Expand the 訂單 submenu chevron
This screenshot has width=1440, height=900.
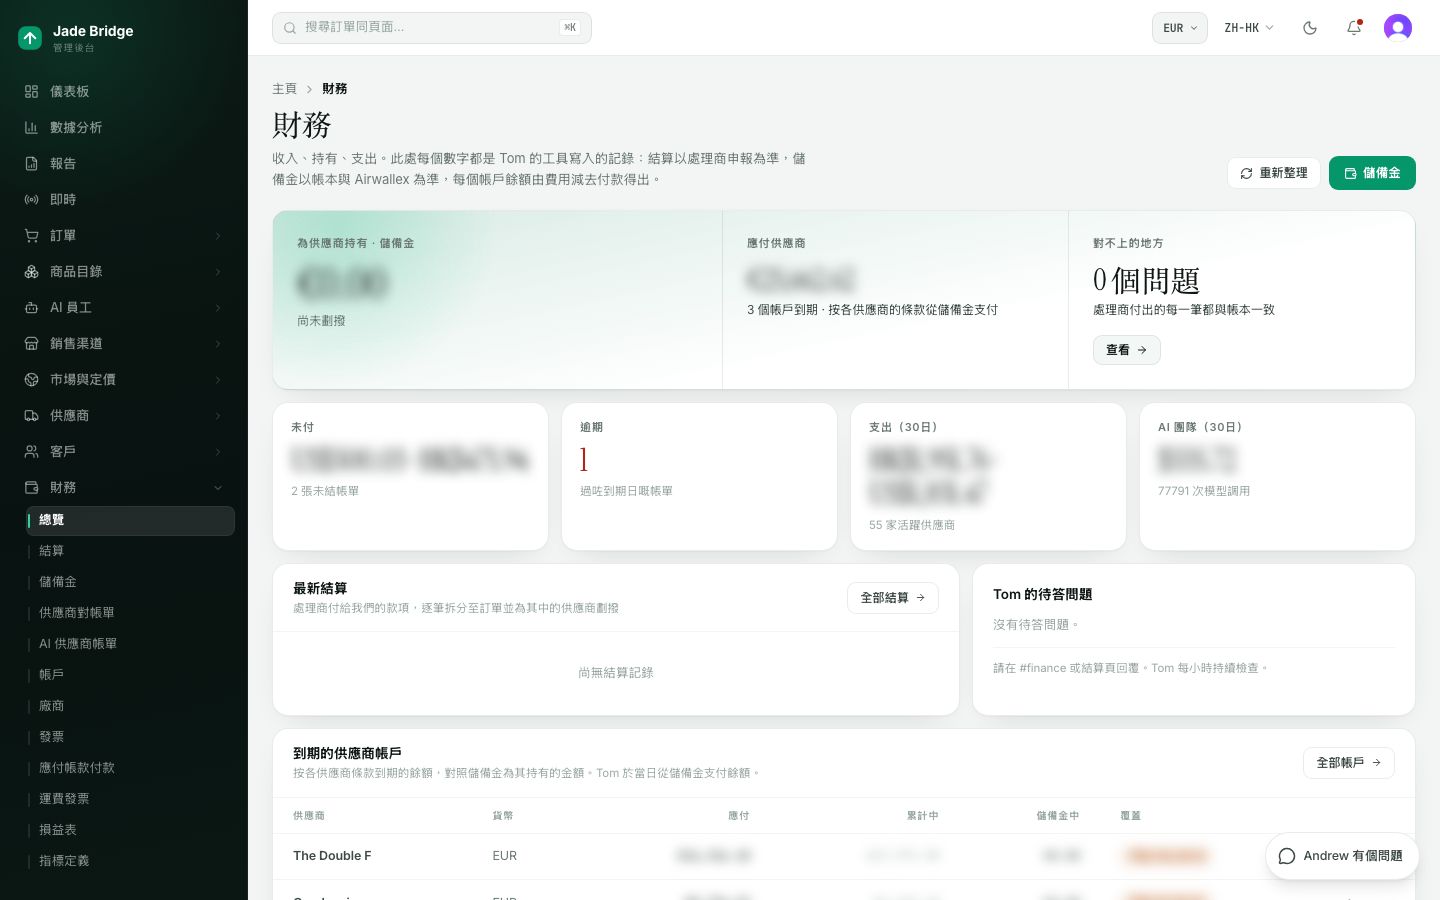(x=218, y=236)
